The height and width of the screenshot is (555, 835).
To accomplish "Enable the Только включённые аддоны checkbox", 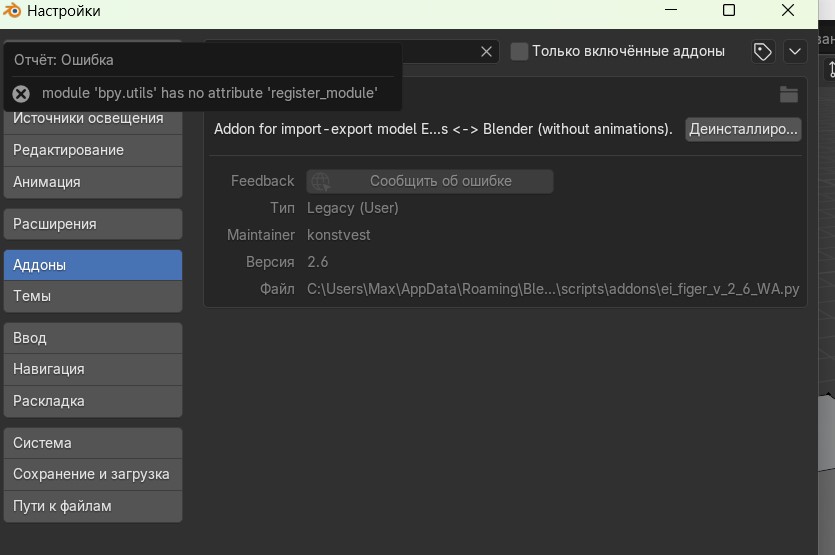I will (519, 52).
